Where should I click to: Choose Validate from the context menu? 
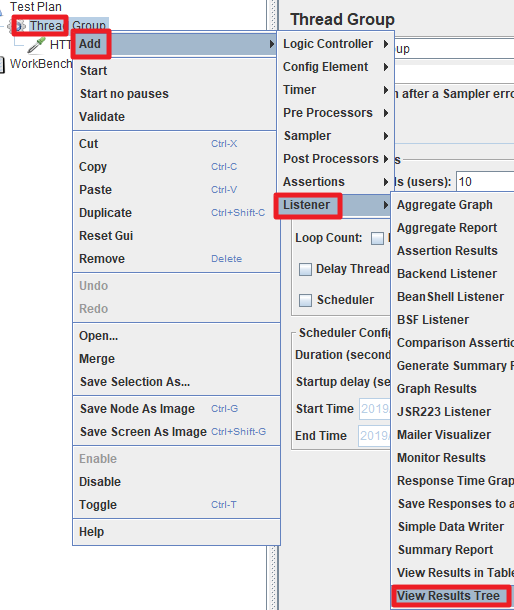click(175, 117)
